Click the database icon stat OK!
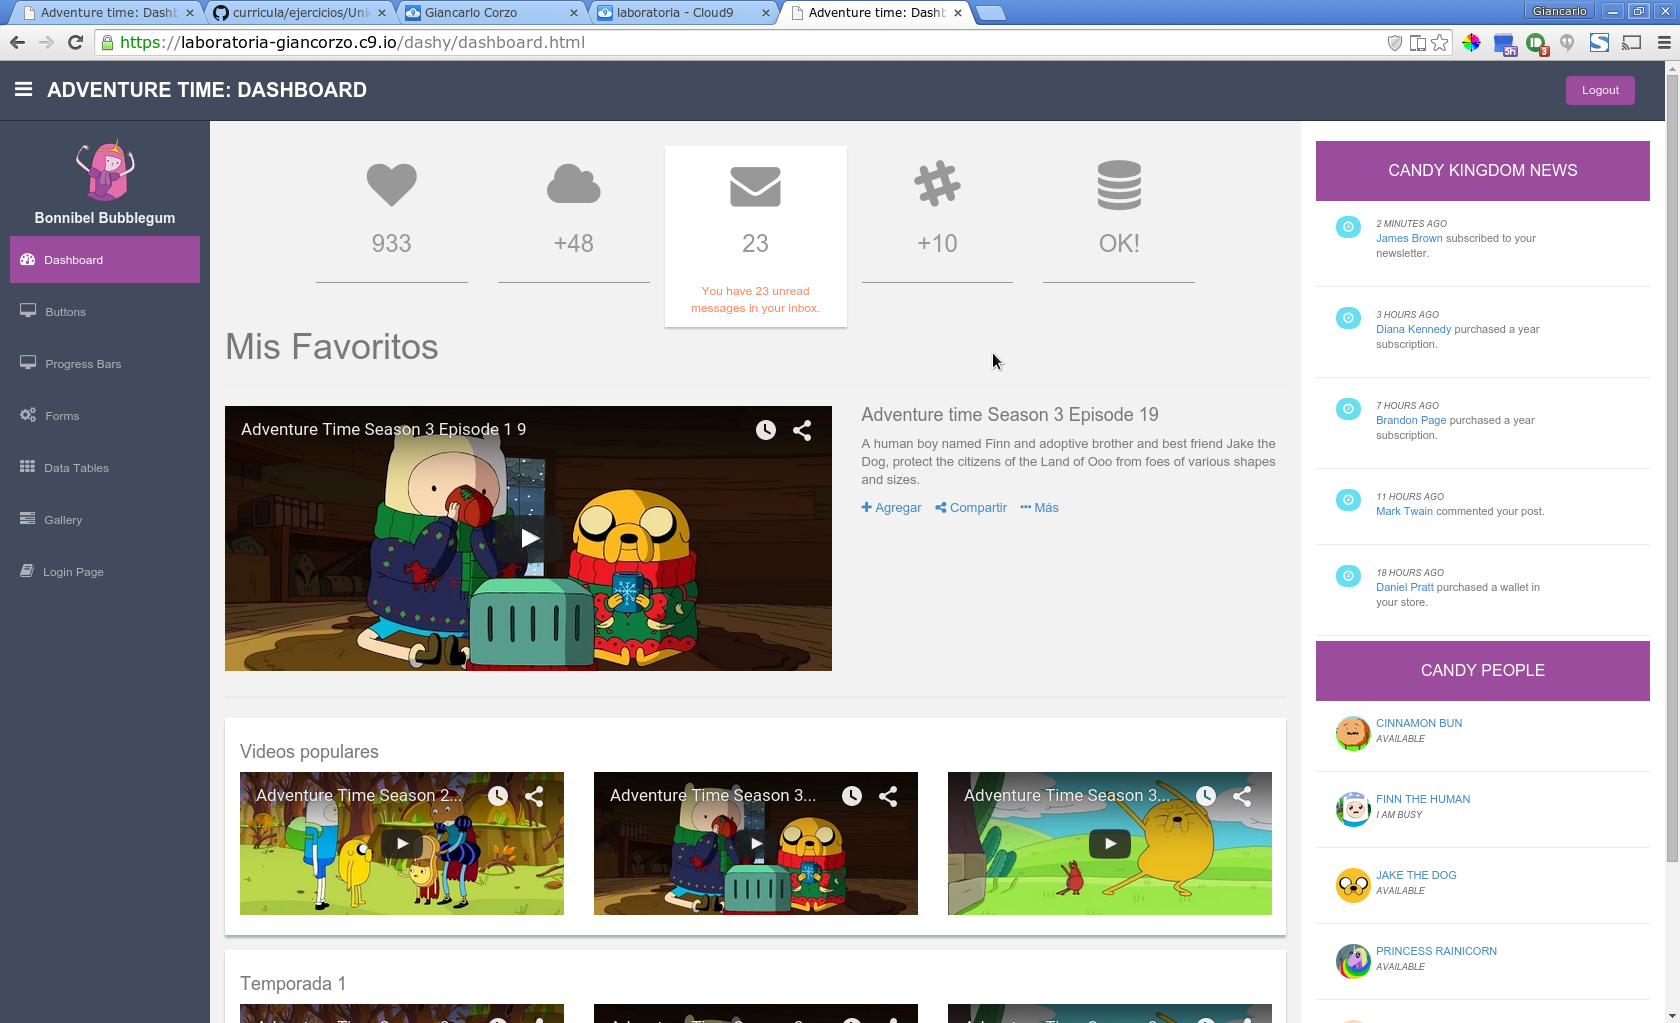The width and height of the screenshot is (1680, 1023). click(x=1119, y=185)
